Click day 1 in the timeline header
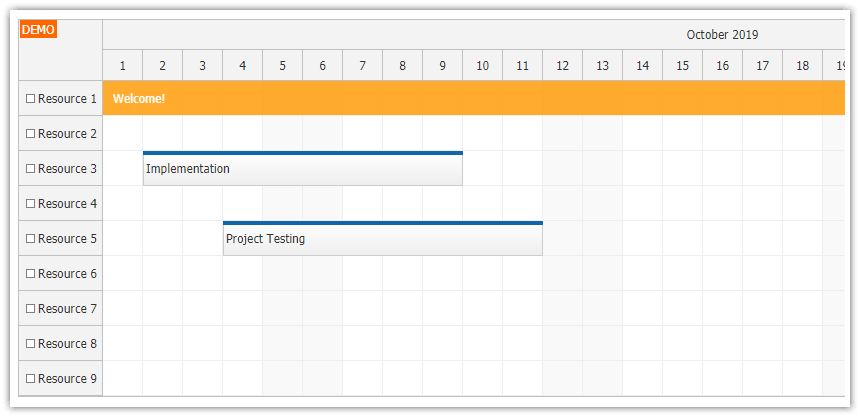 pos(123,66)
